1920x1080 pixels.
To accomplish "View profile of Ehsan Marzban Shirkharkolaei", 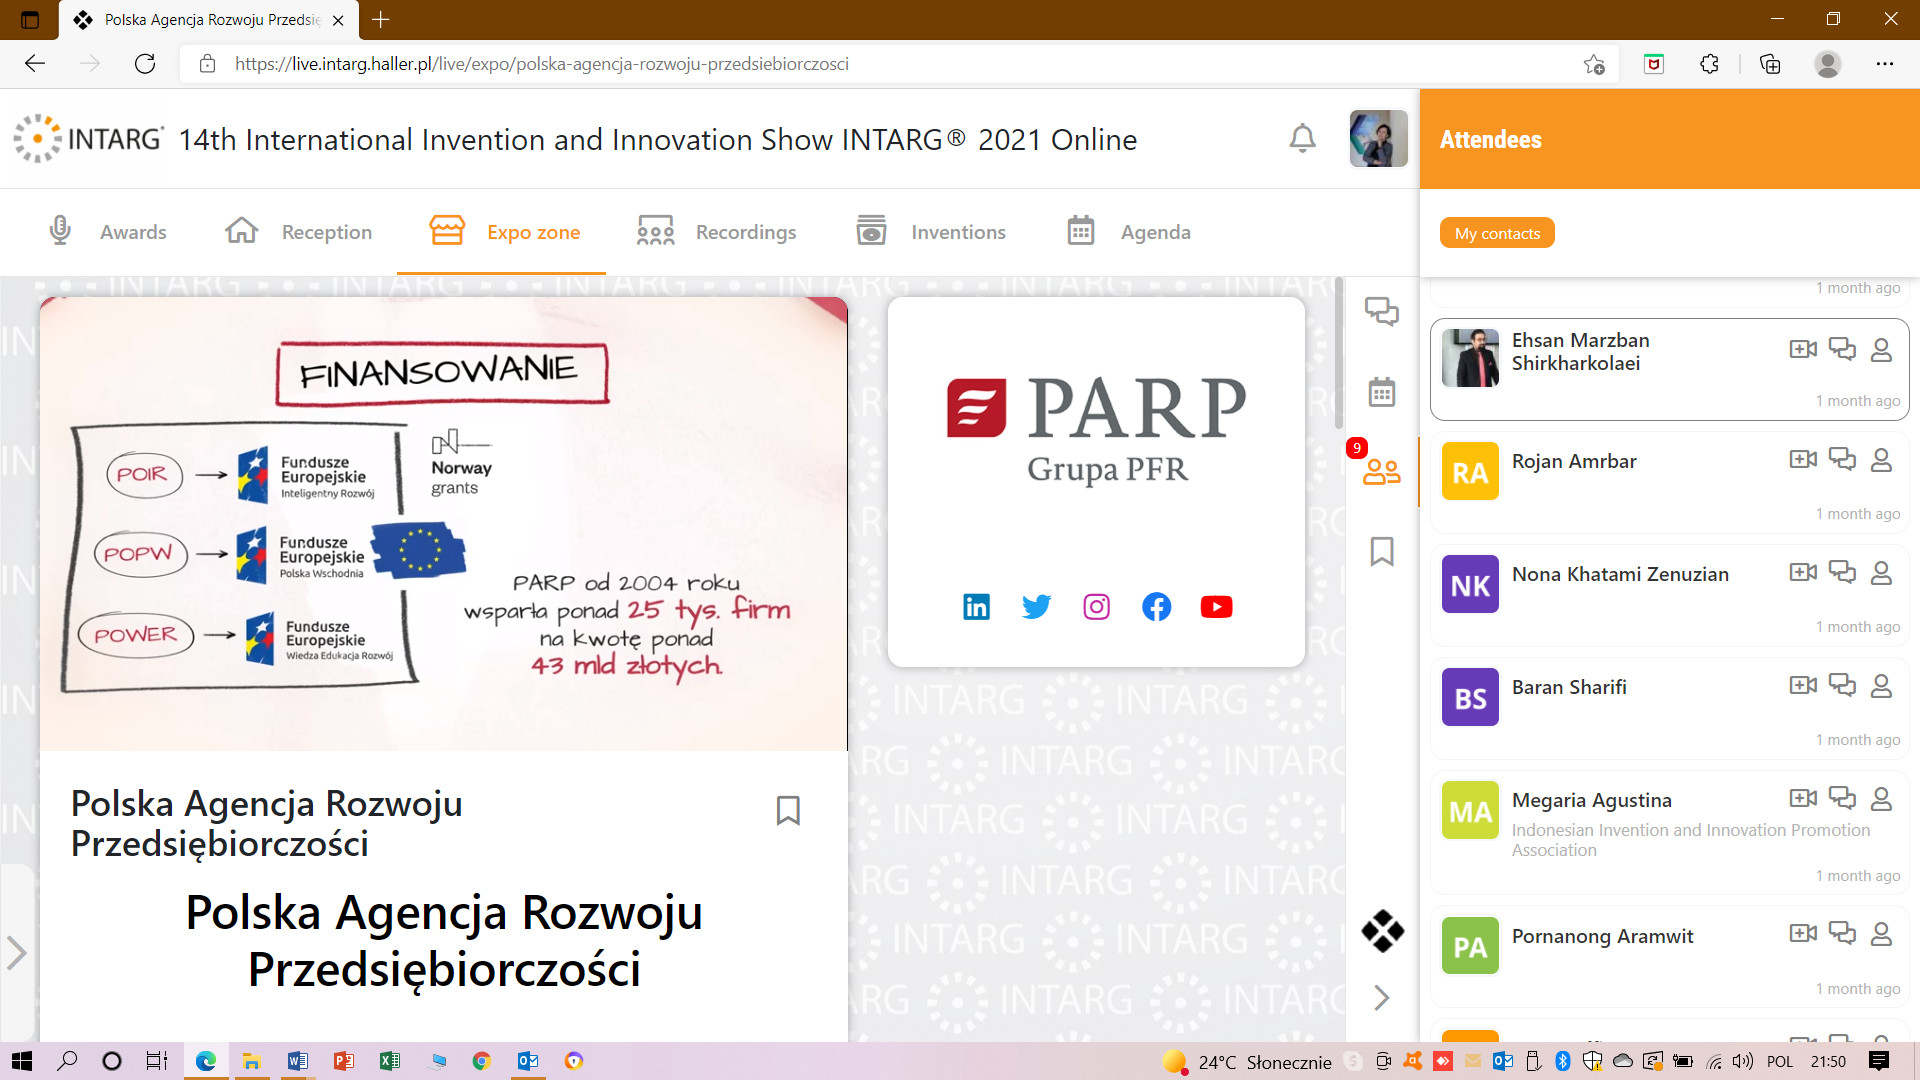I will coord(1881,349).
